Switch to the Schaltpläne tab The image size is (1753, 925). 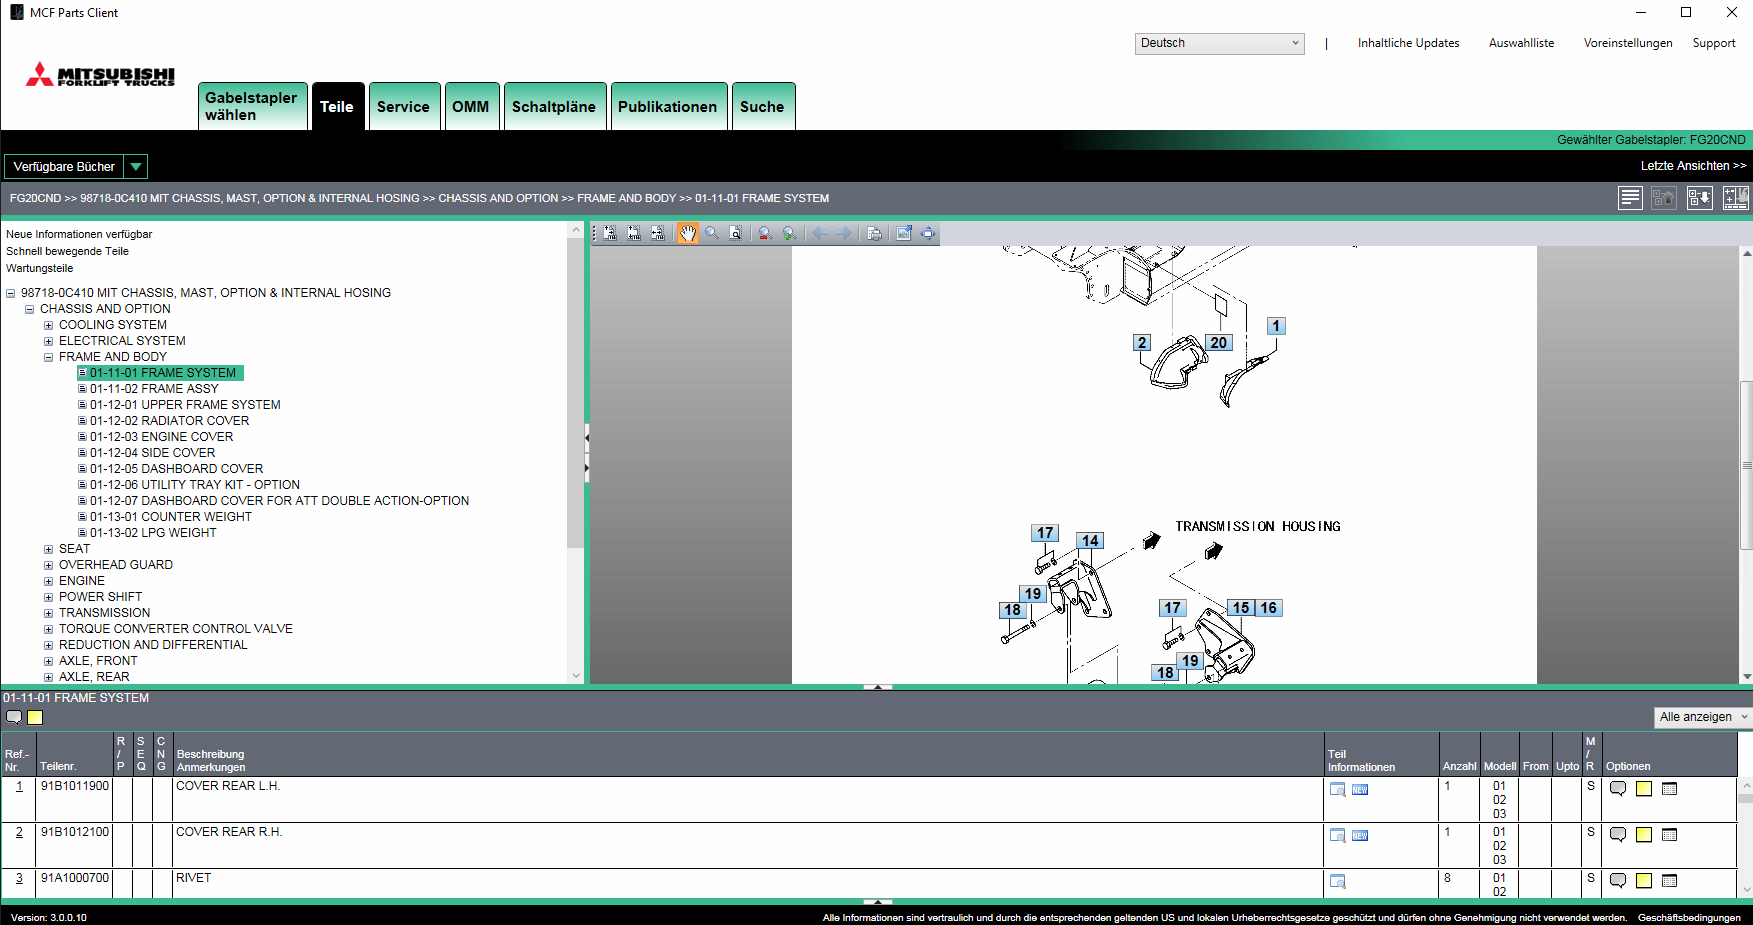[554, 106]
